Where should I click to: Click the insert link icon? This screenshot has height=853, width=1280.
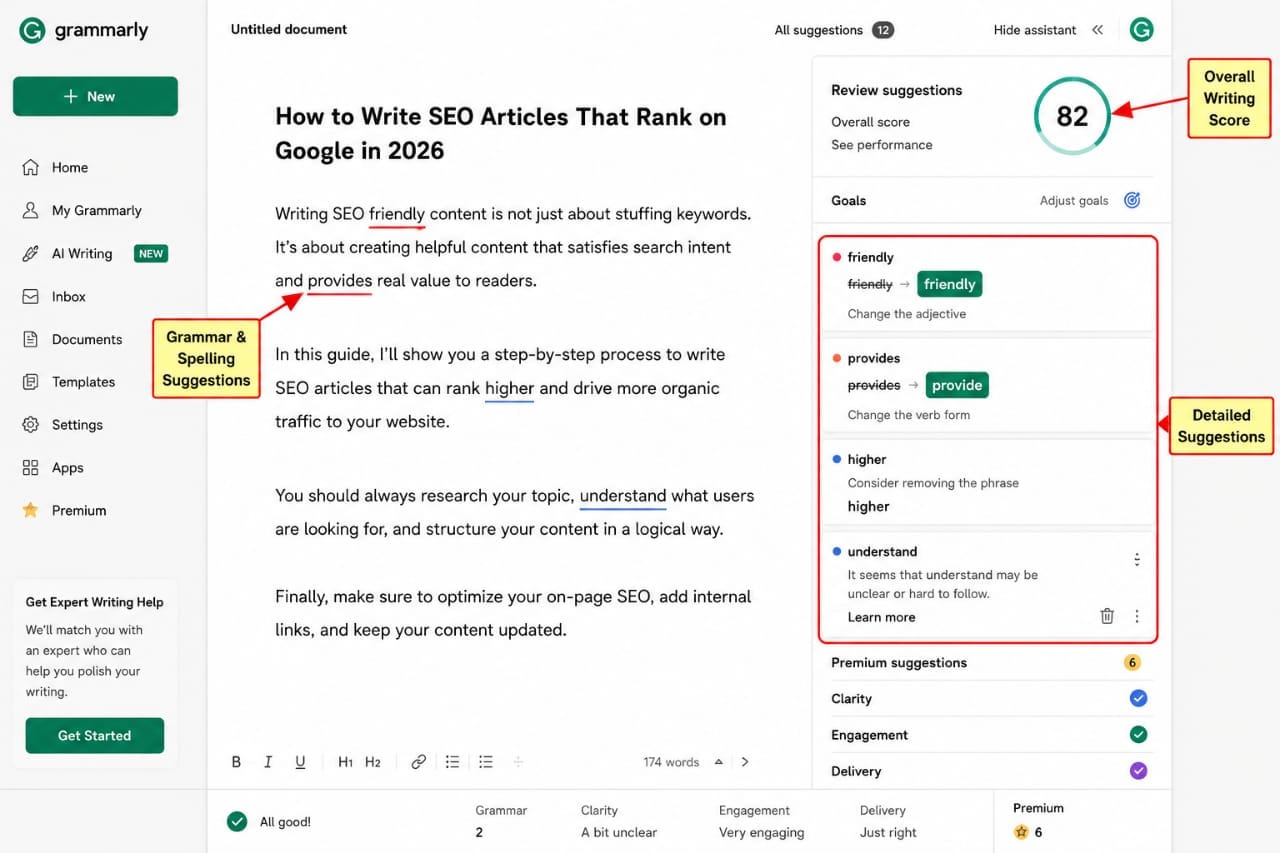tap(419, 762)
